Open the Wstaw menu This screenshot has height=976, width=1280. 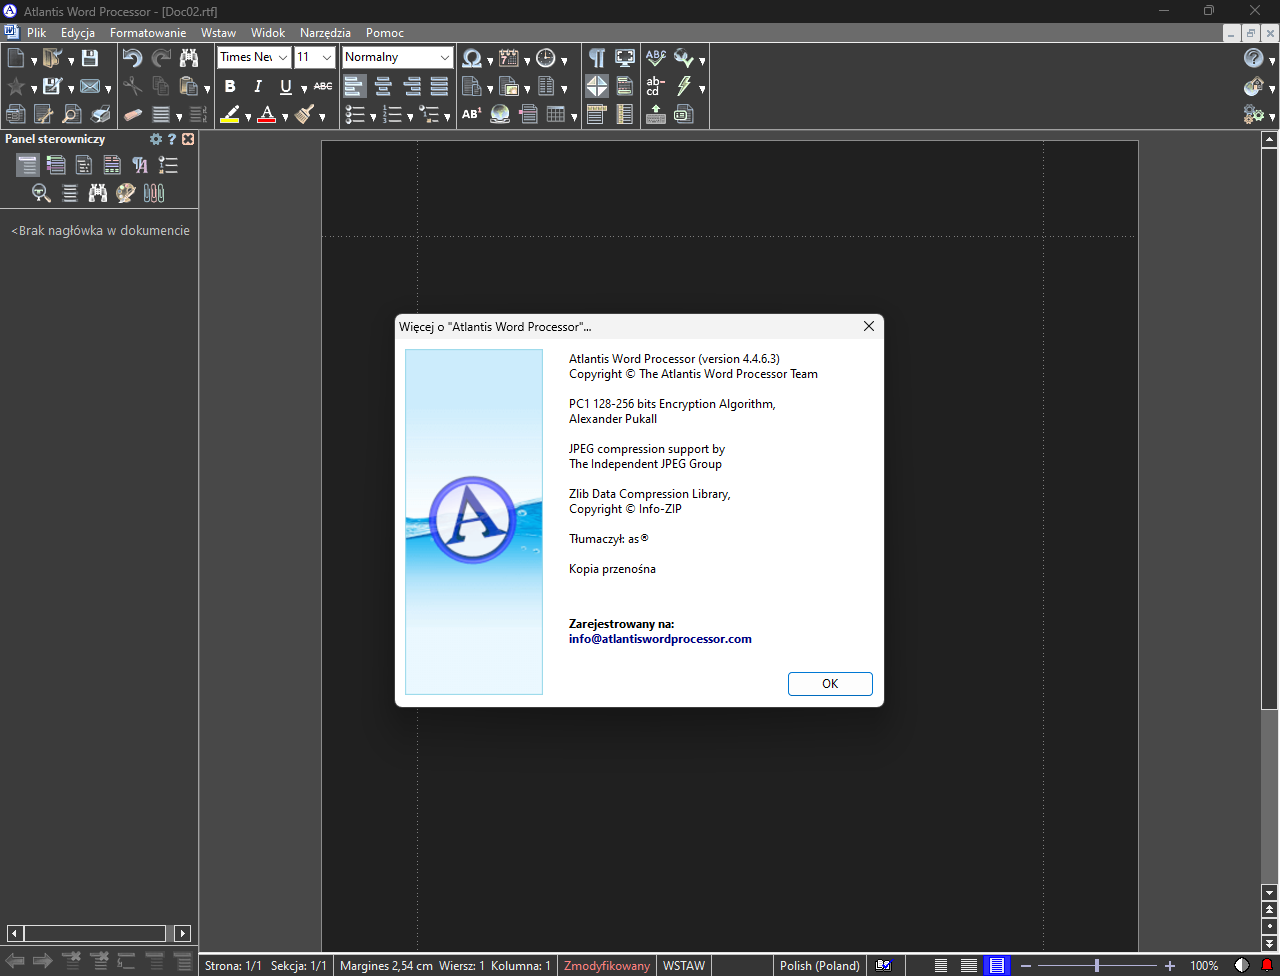tap(218, 33)
